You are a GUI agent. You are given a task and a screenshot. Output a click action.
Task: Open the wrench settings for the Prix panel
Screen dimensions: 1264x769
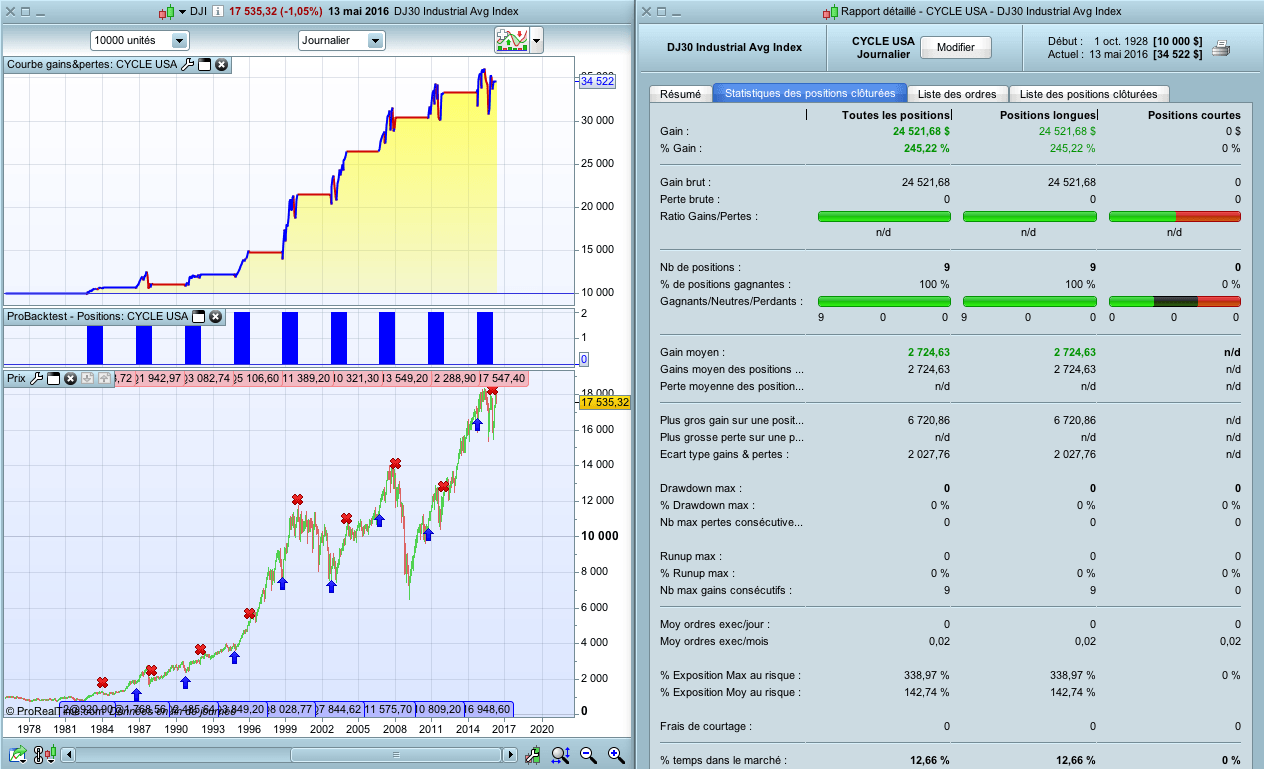pyautogui.click(x=36, y=378)
